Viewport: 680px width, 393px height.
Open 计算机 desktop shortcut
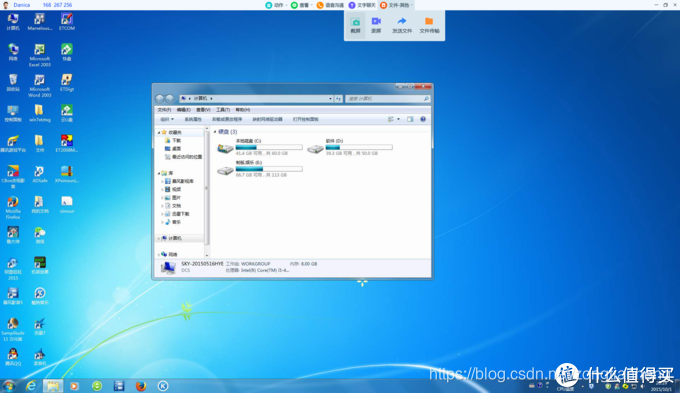pyautogui.click(x=13, y=22)
